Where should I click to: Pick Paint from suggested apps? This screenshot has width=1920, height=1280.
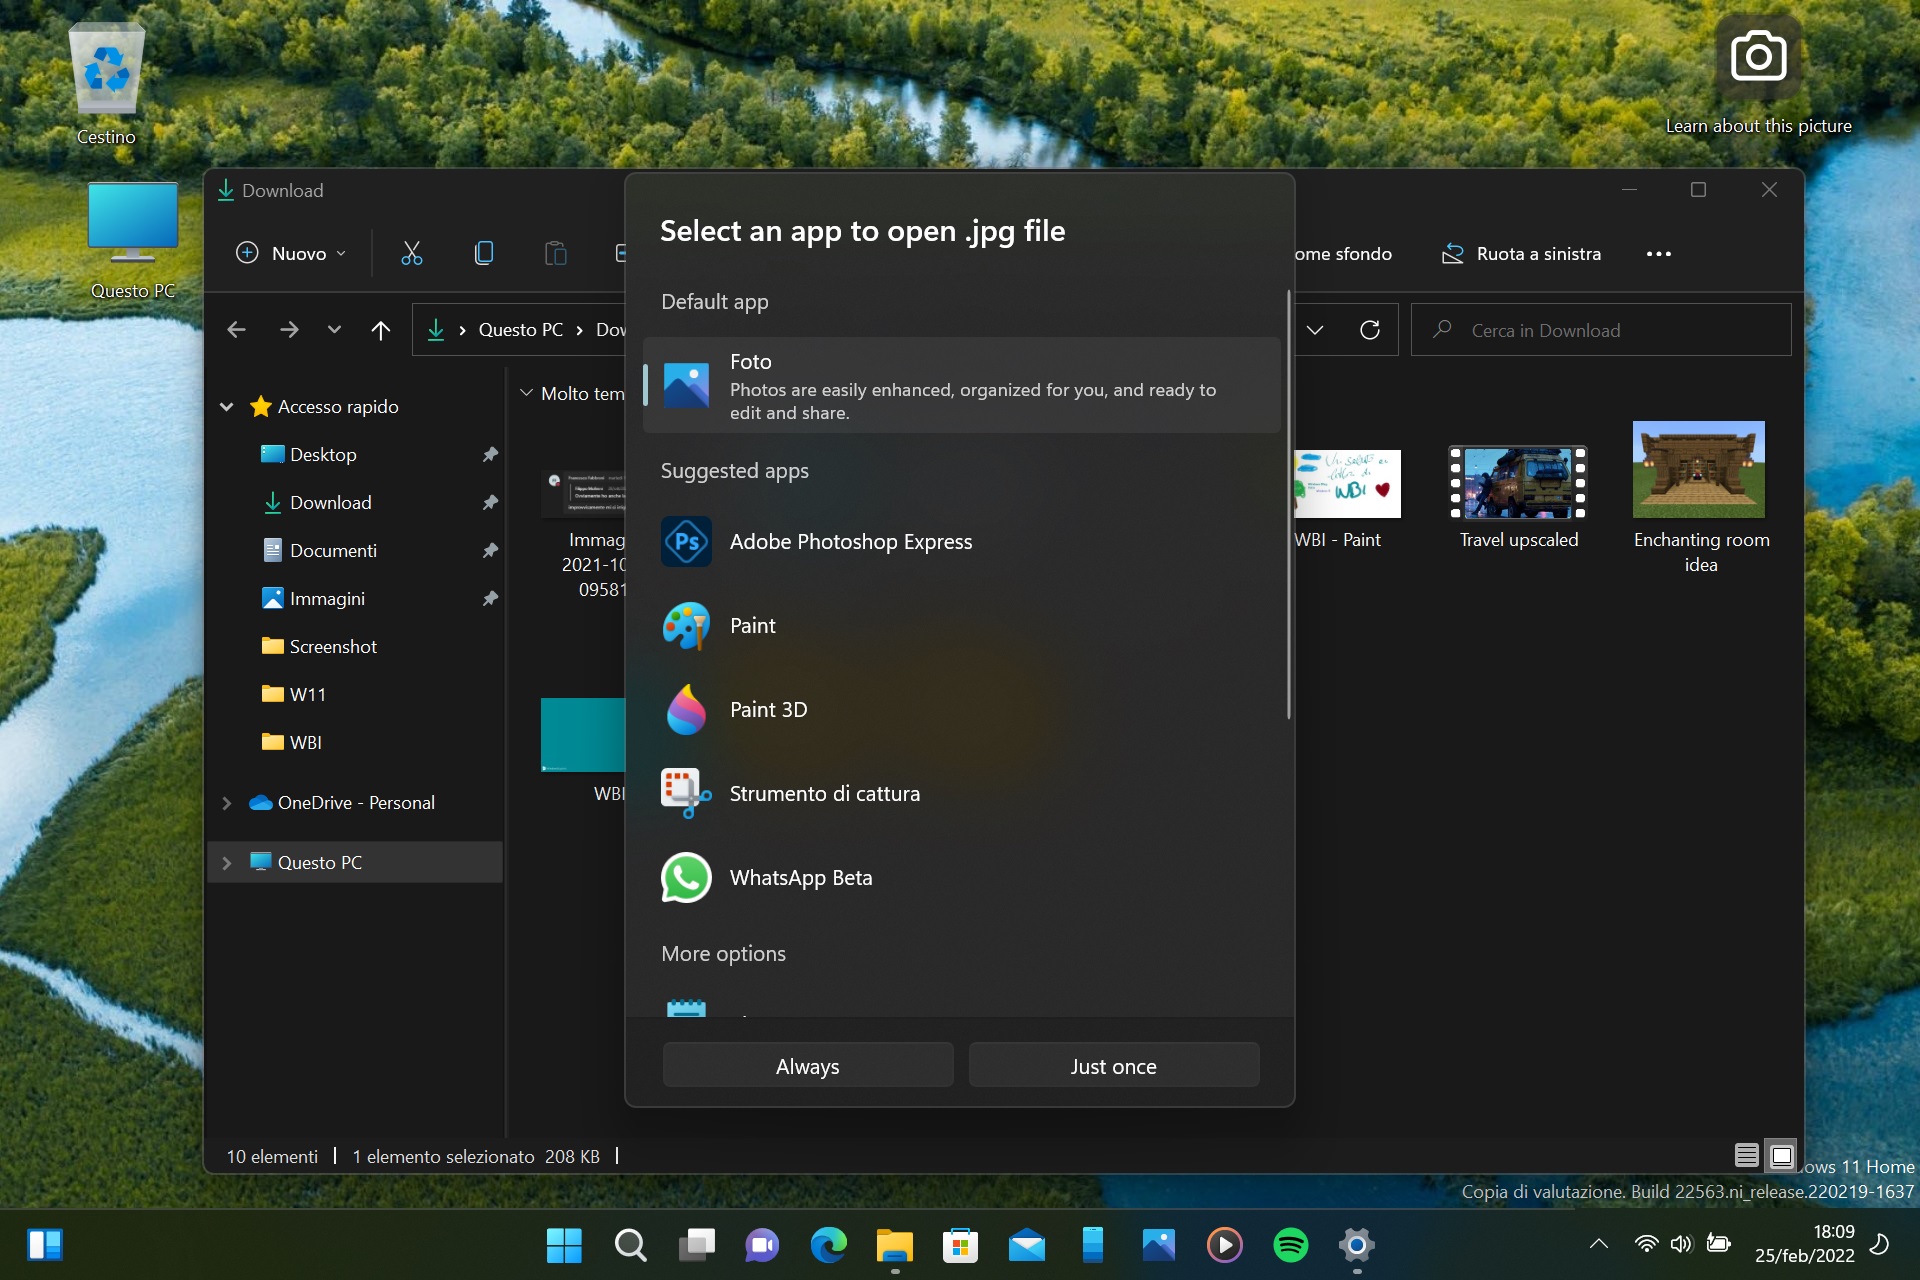point(961,625)
